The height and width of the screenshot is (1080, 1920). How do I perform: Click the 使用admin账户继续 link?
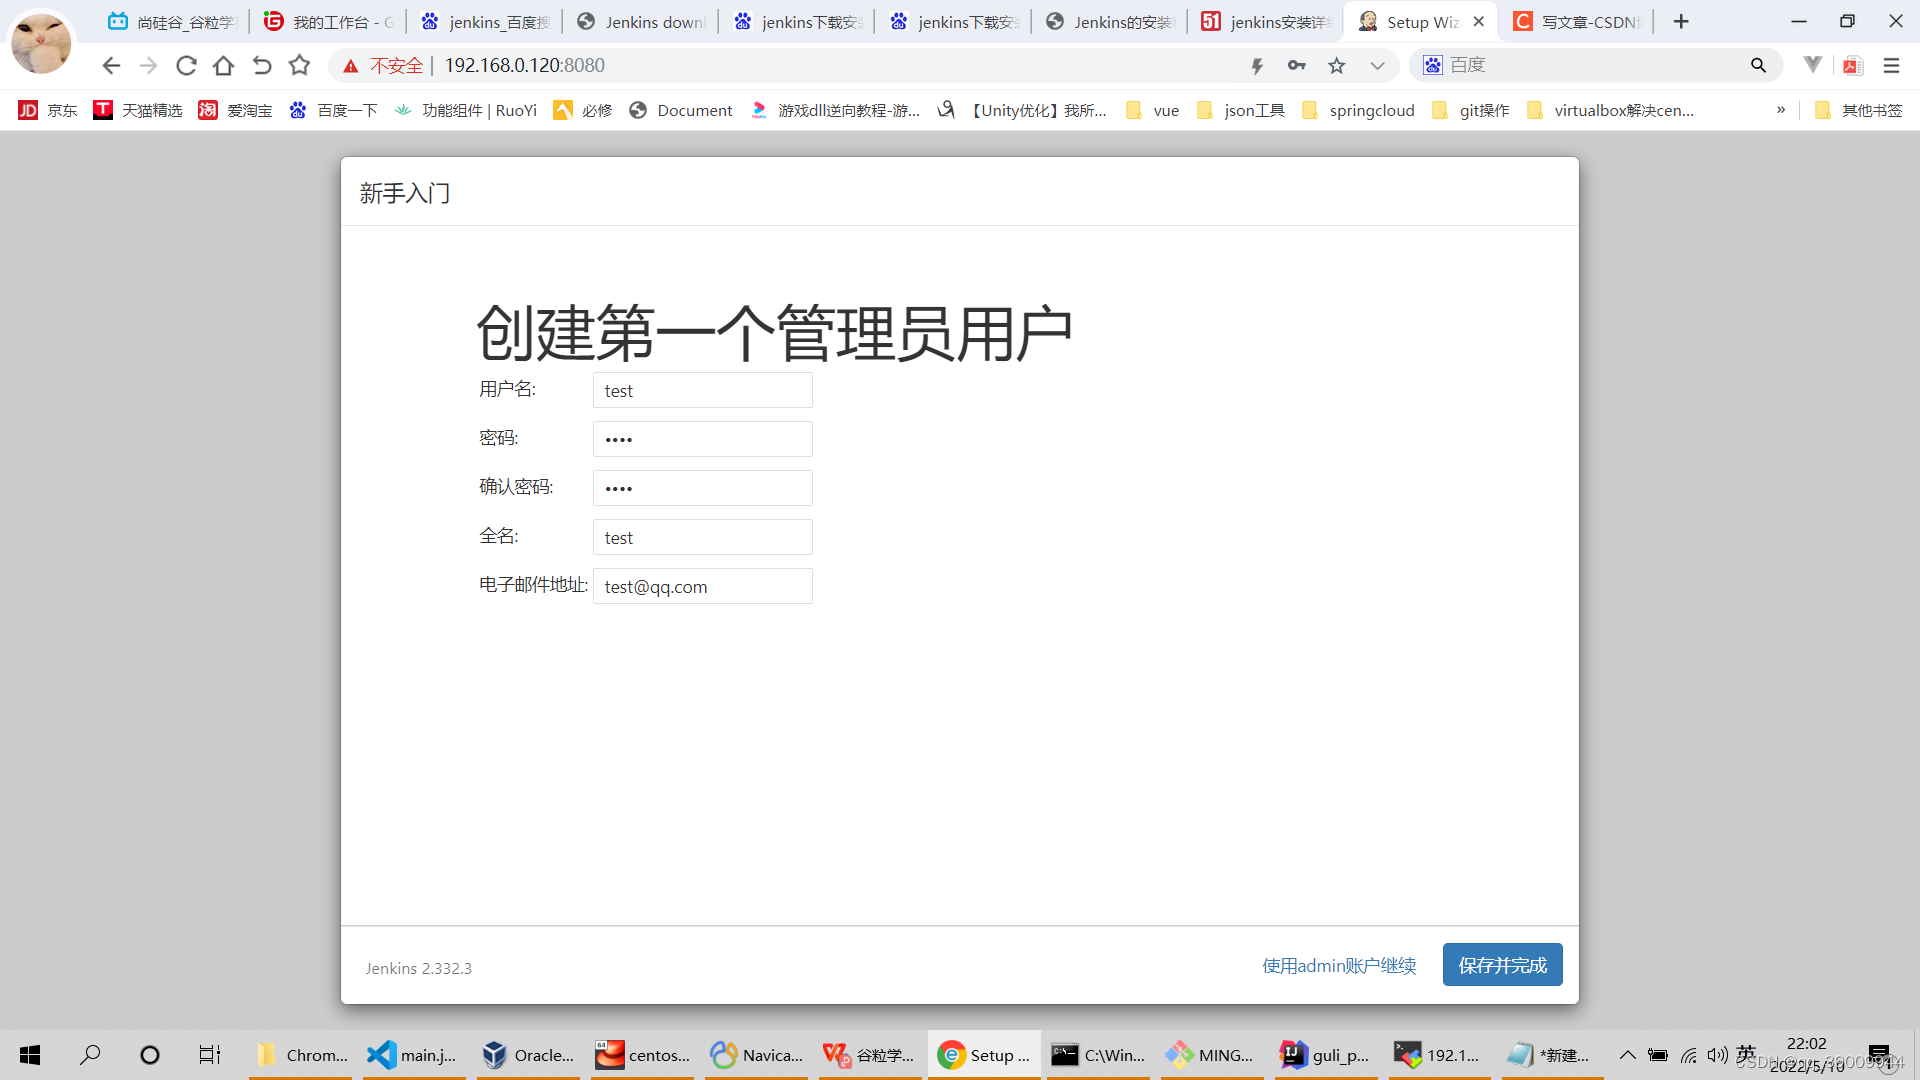tap(1339, 965)
